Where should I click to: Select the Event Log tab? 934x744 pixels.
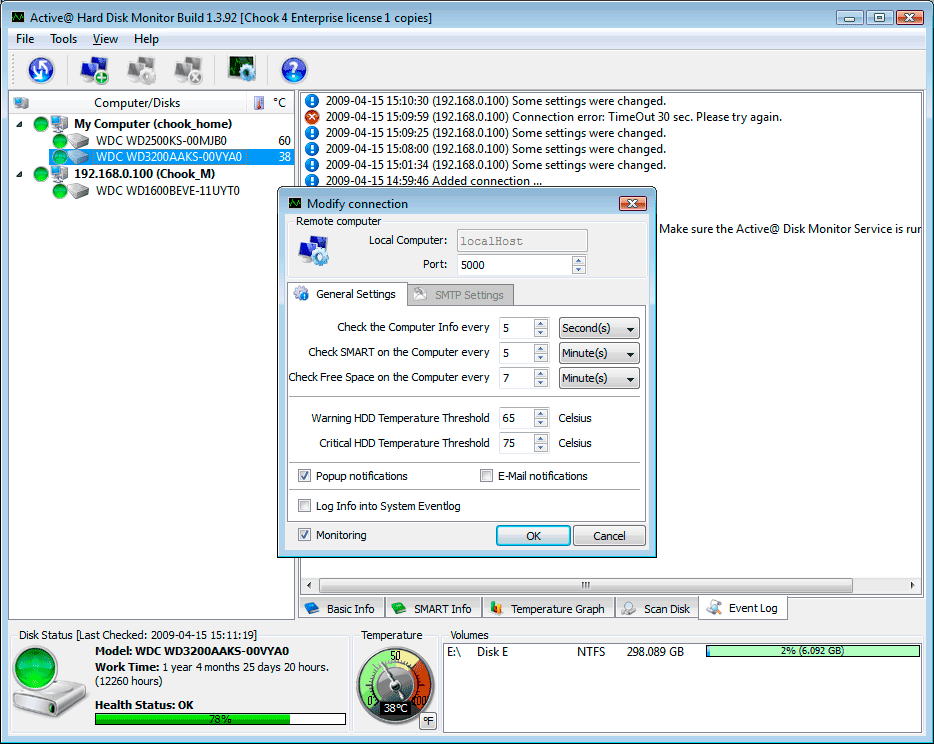743,608
